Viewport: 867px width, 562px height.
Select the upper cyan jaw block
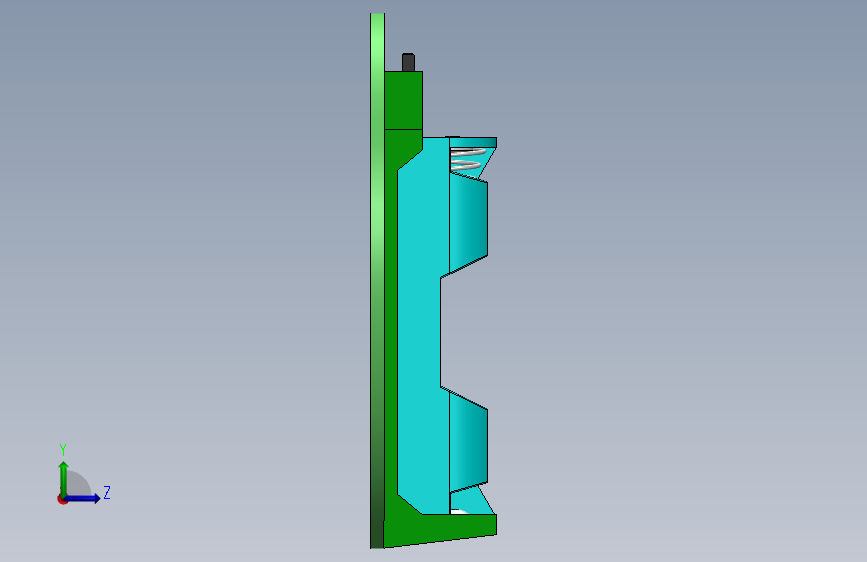tap(468, 221)
